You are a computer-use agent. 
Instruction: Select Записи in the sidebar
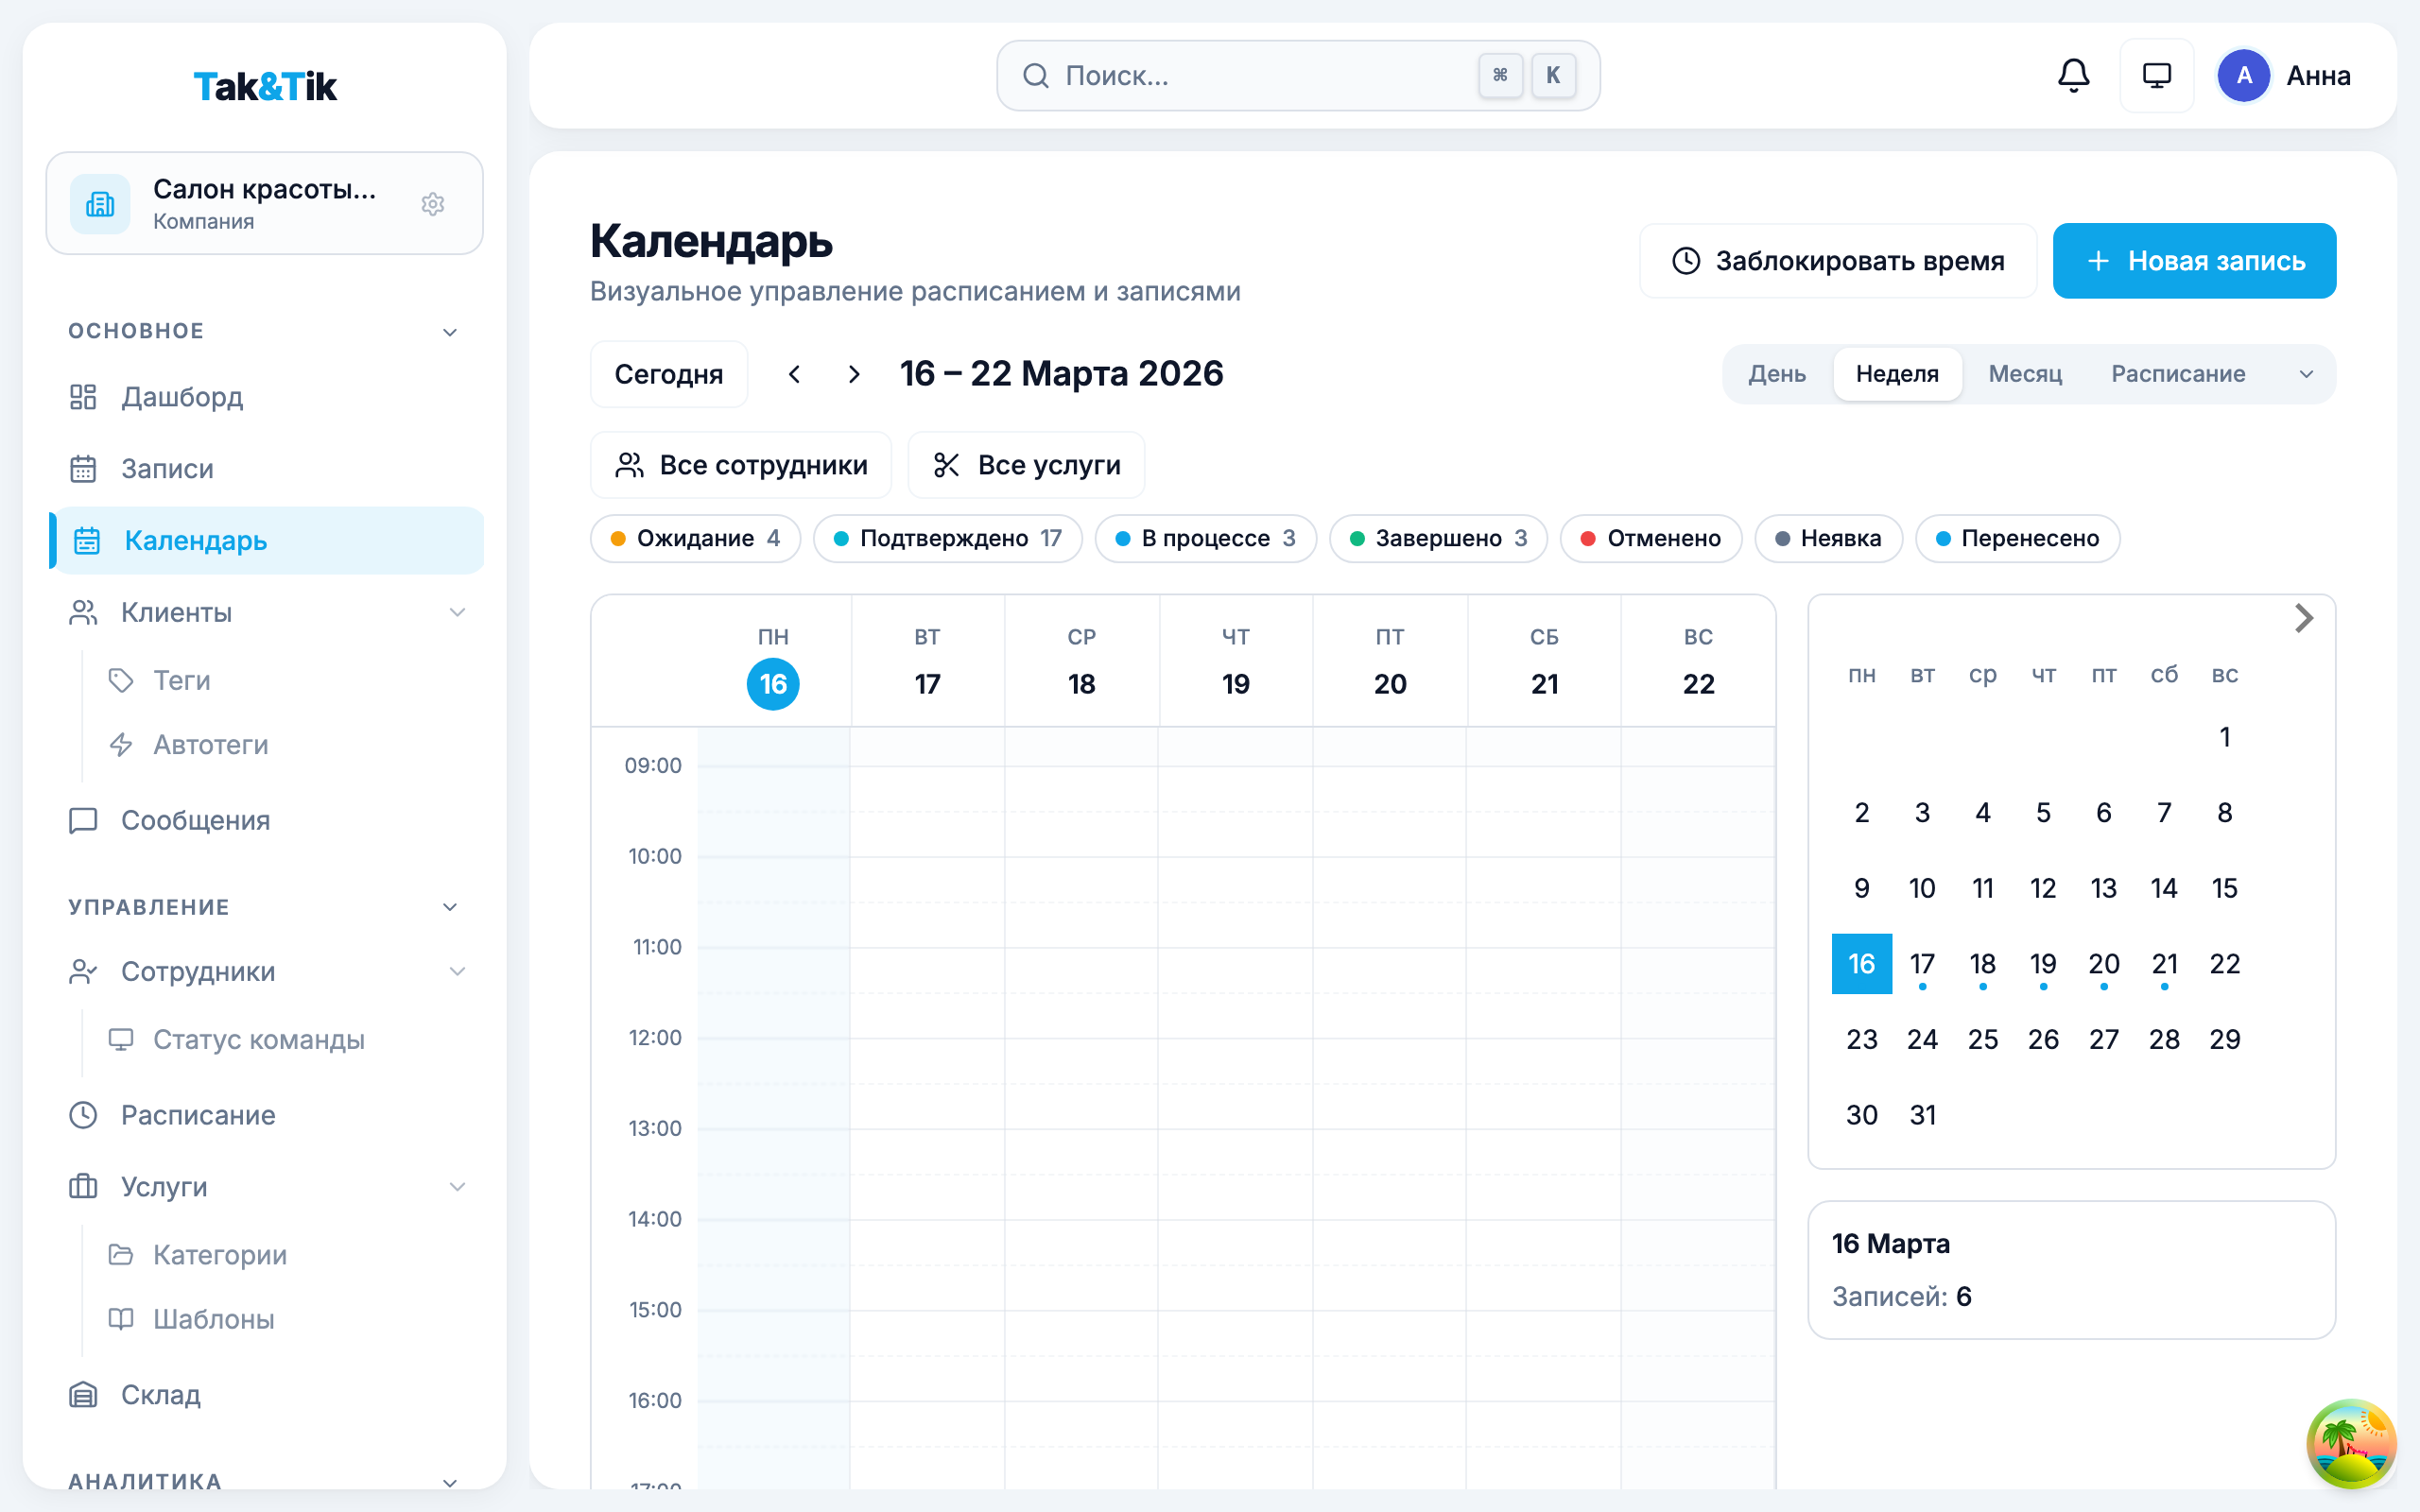[167, 469]
